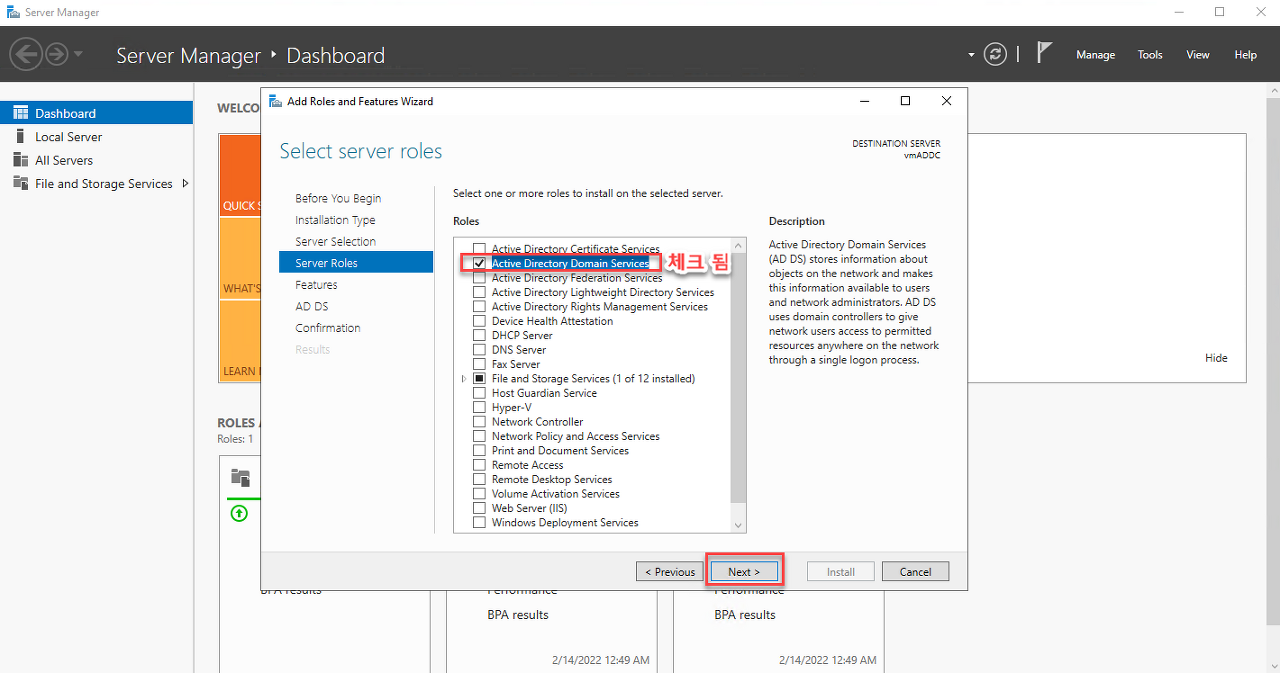1280x673 pixels.
Task: Check Windows Deployment Services role
Action: [x=479, y=523]
